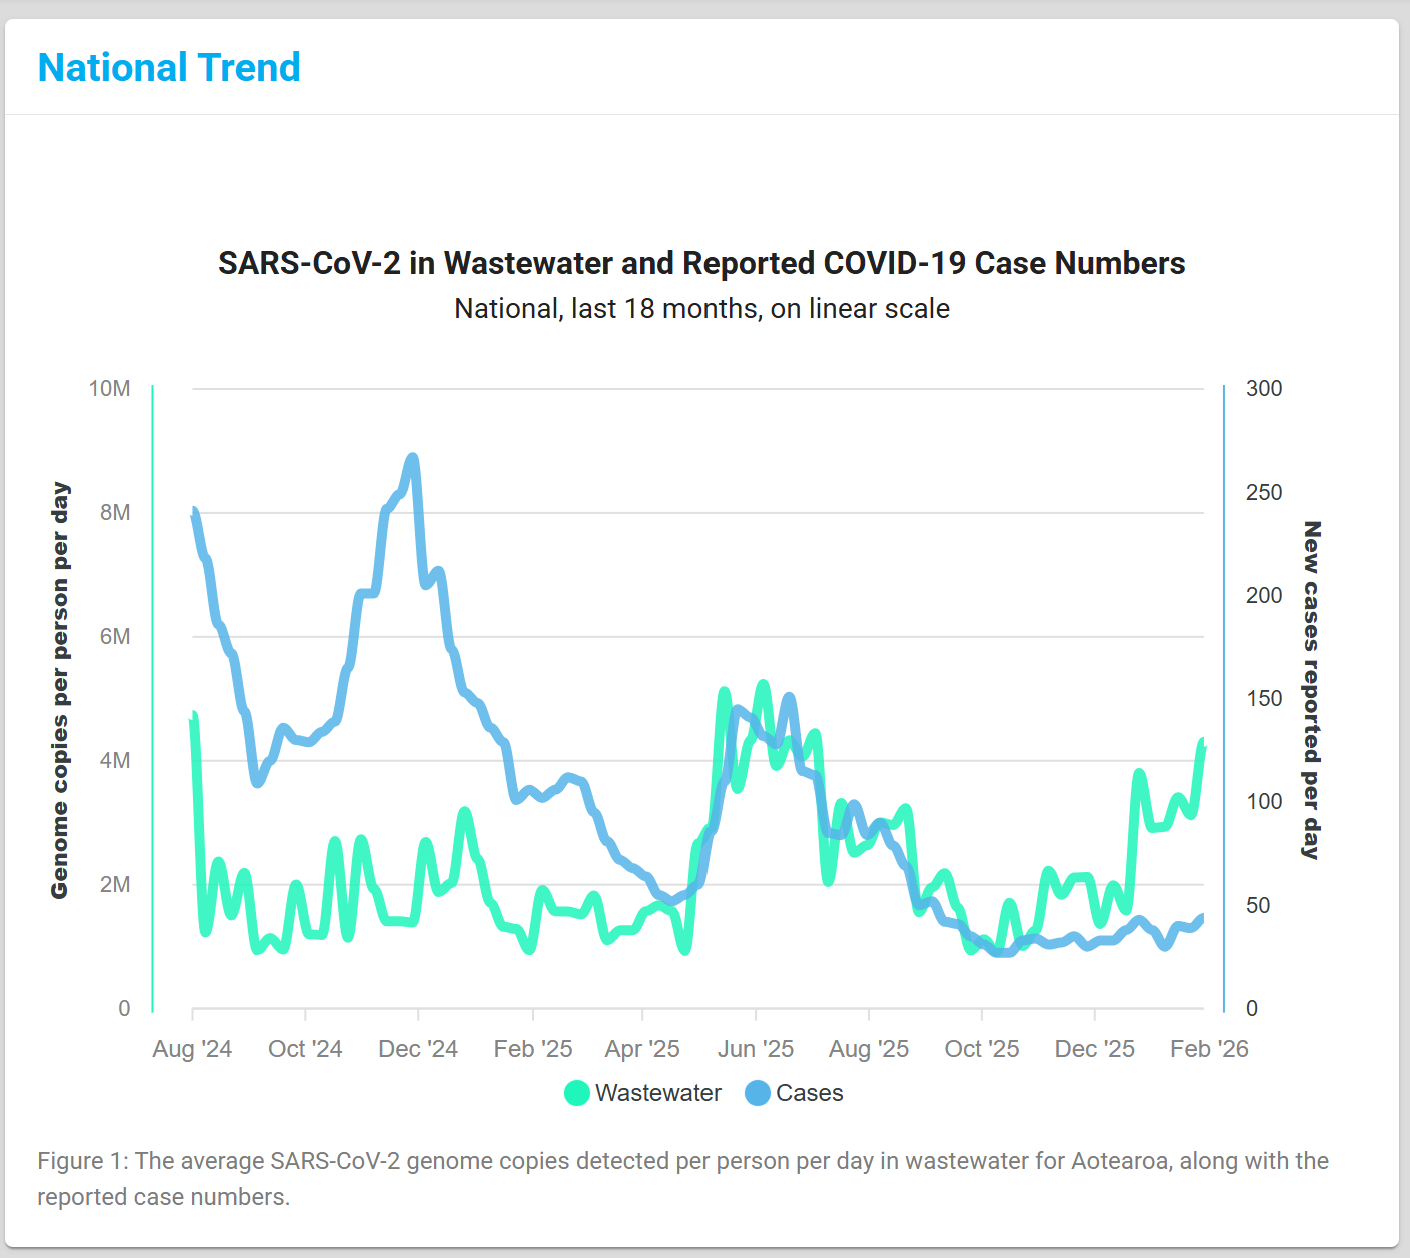1410x1258 pixels.
Task: Click the blue Cases legend circle
Action: click(758, 1093)
